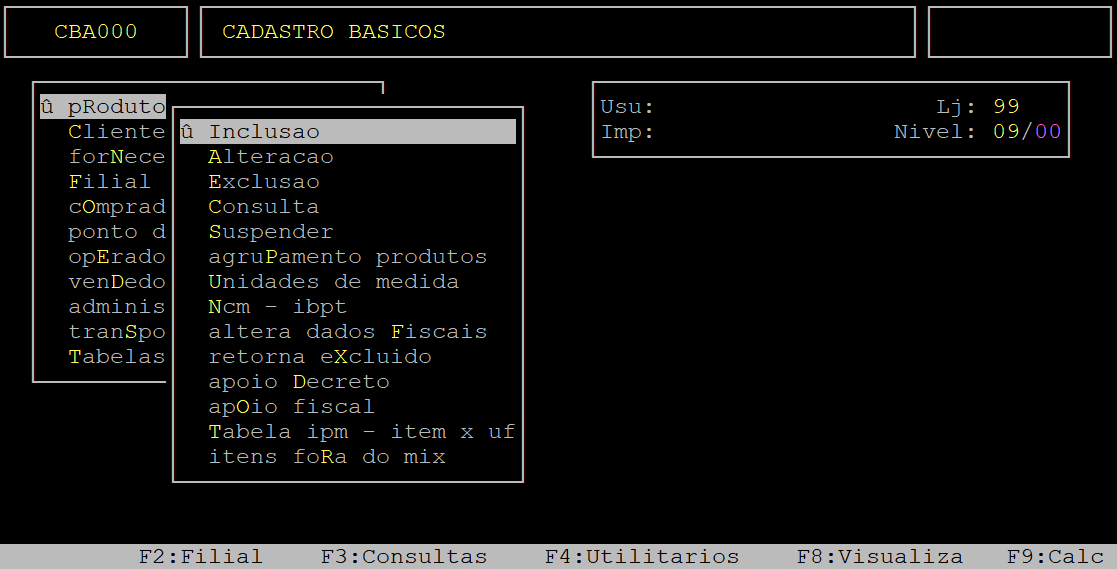Click Tabela ipm - item x uf

click(x=361, y=432)
